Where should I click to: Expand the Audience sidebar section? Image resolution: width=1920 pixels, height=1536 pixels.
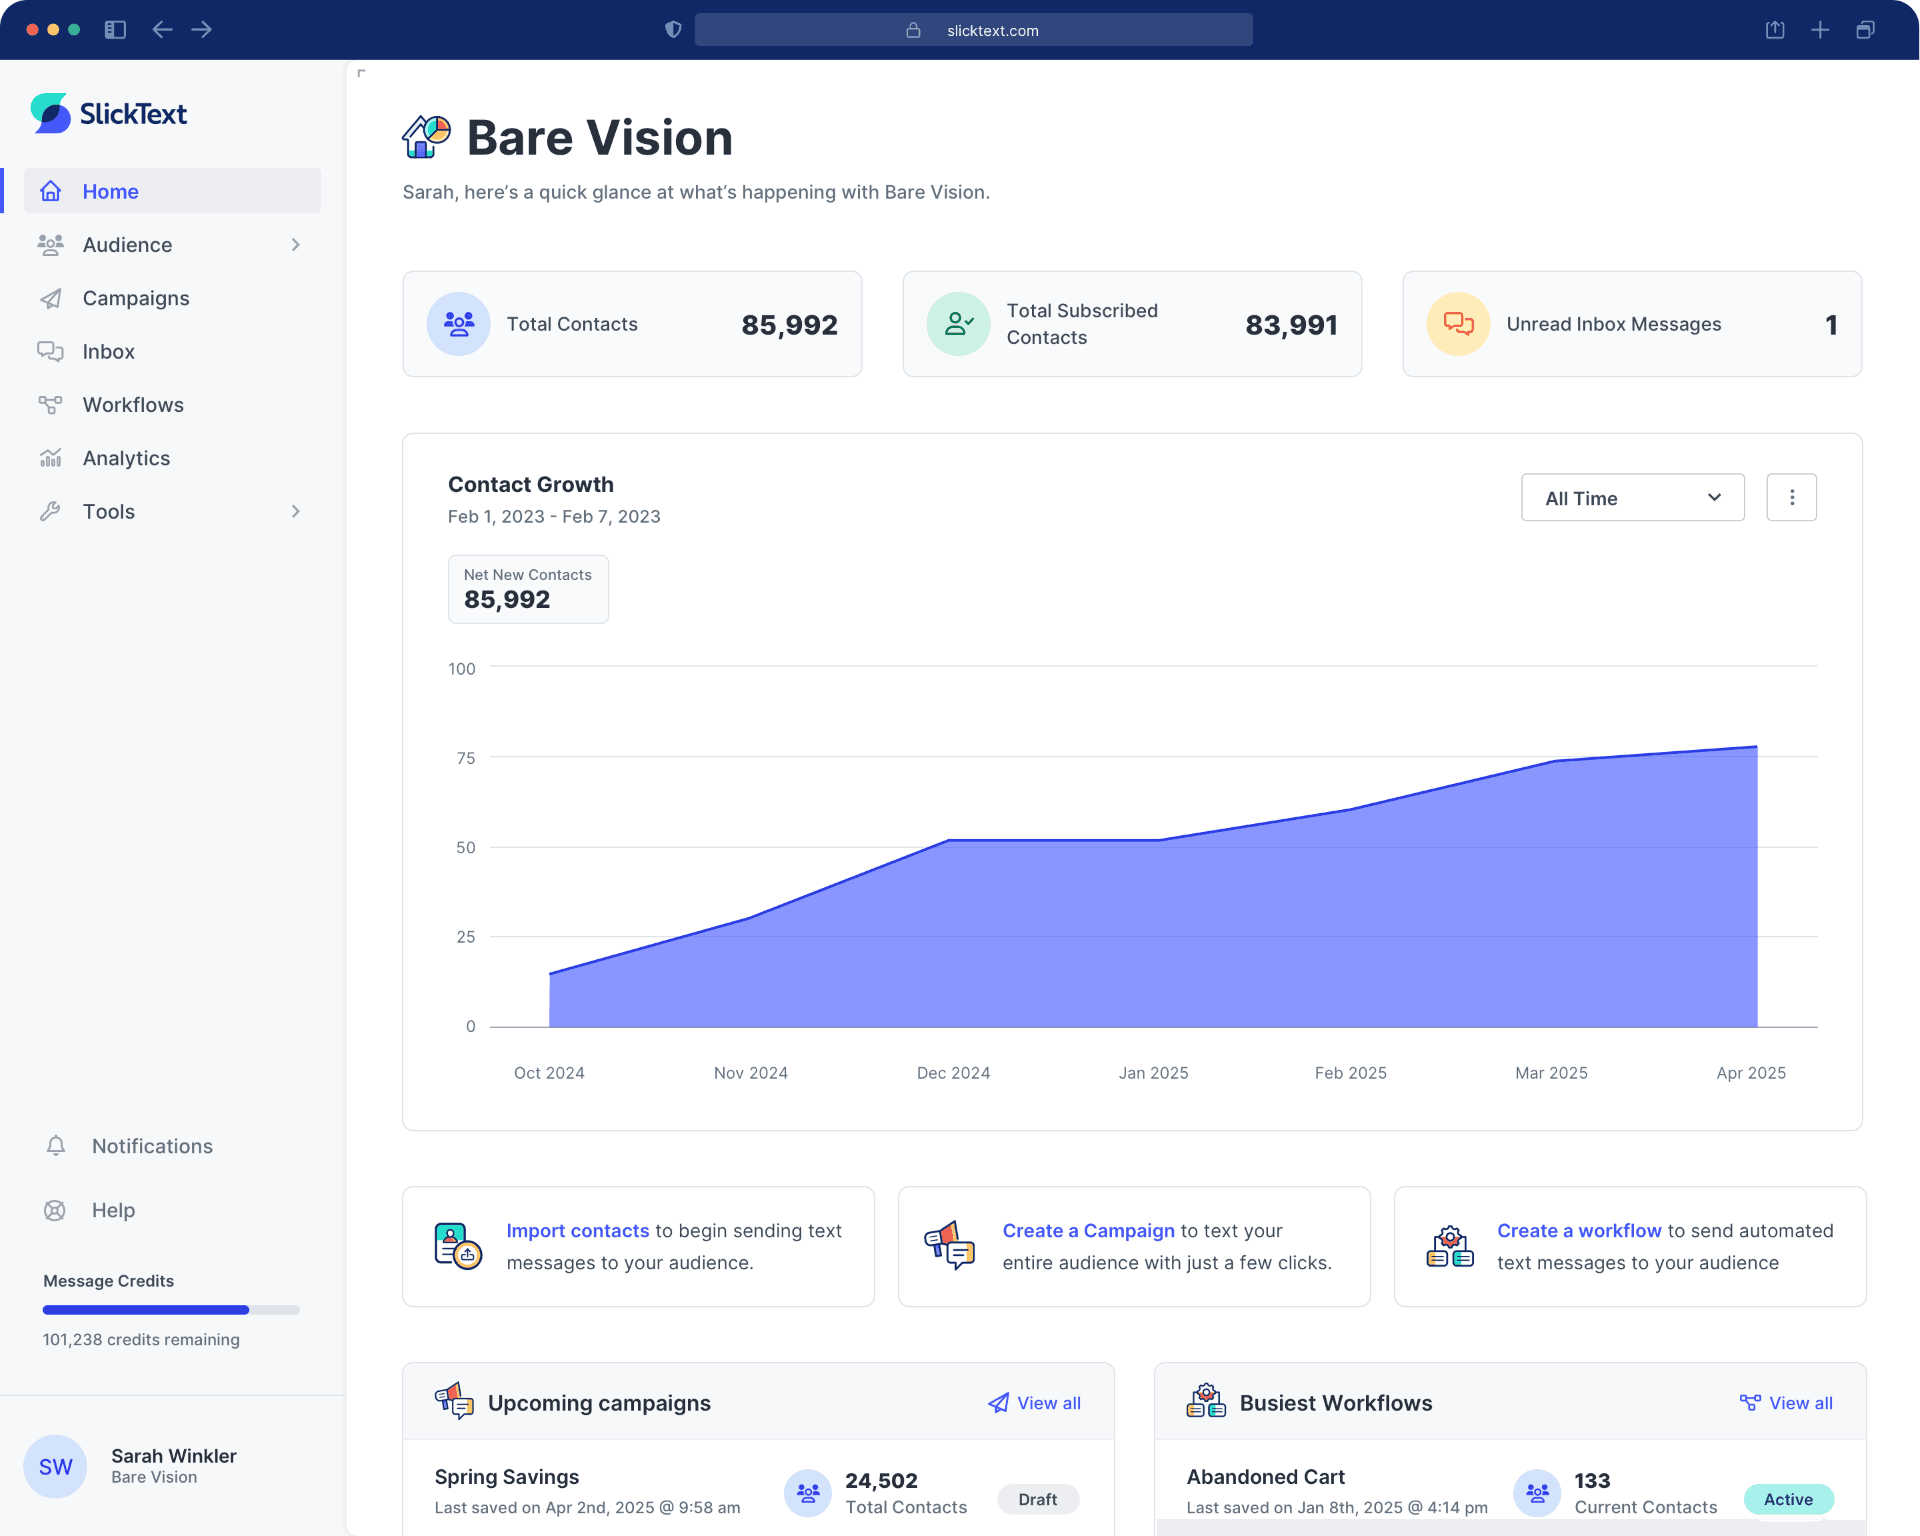coord(295,244)
